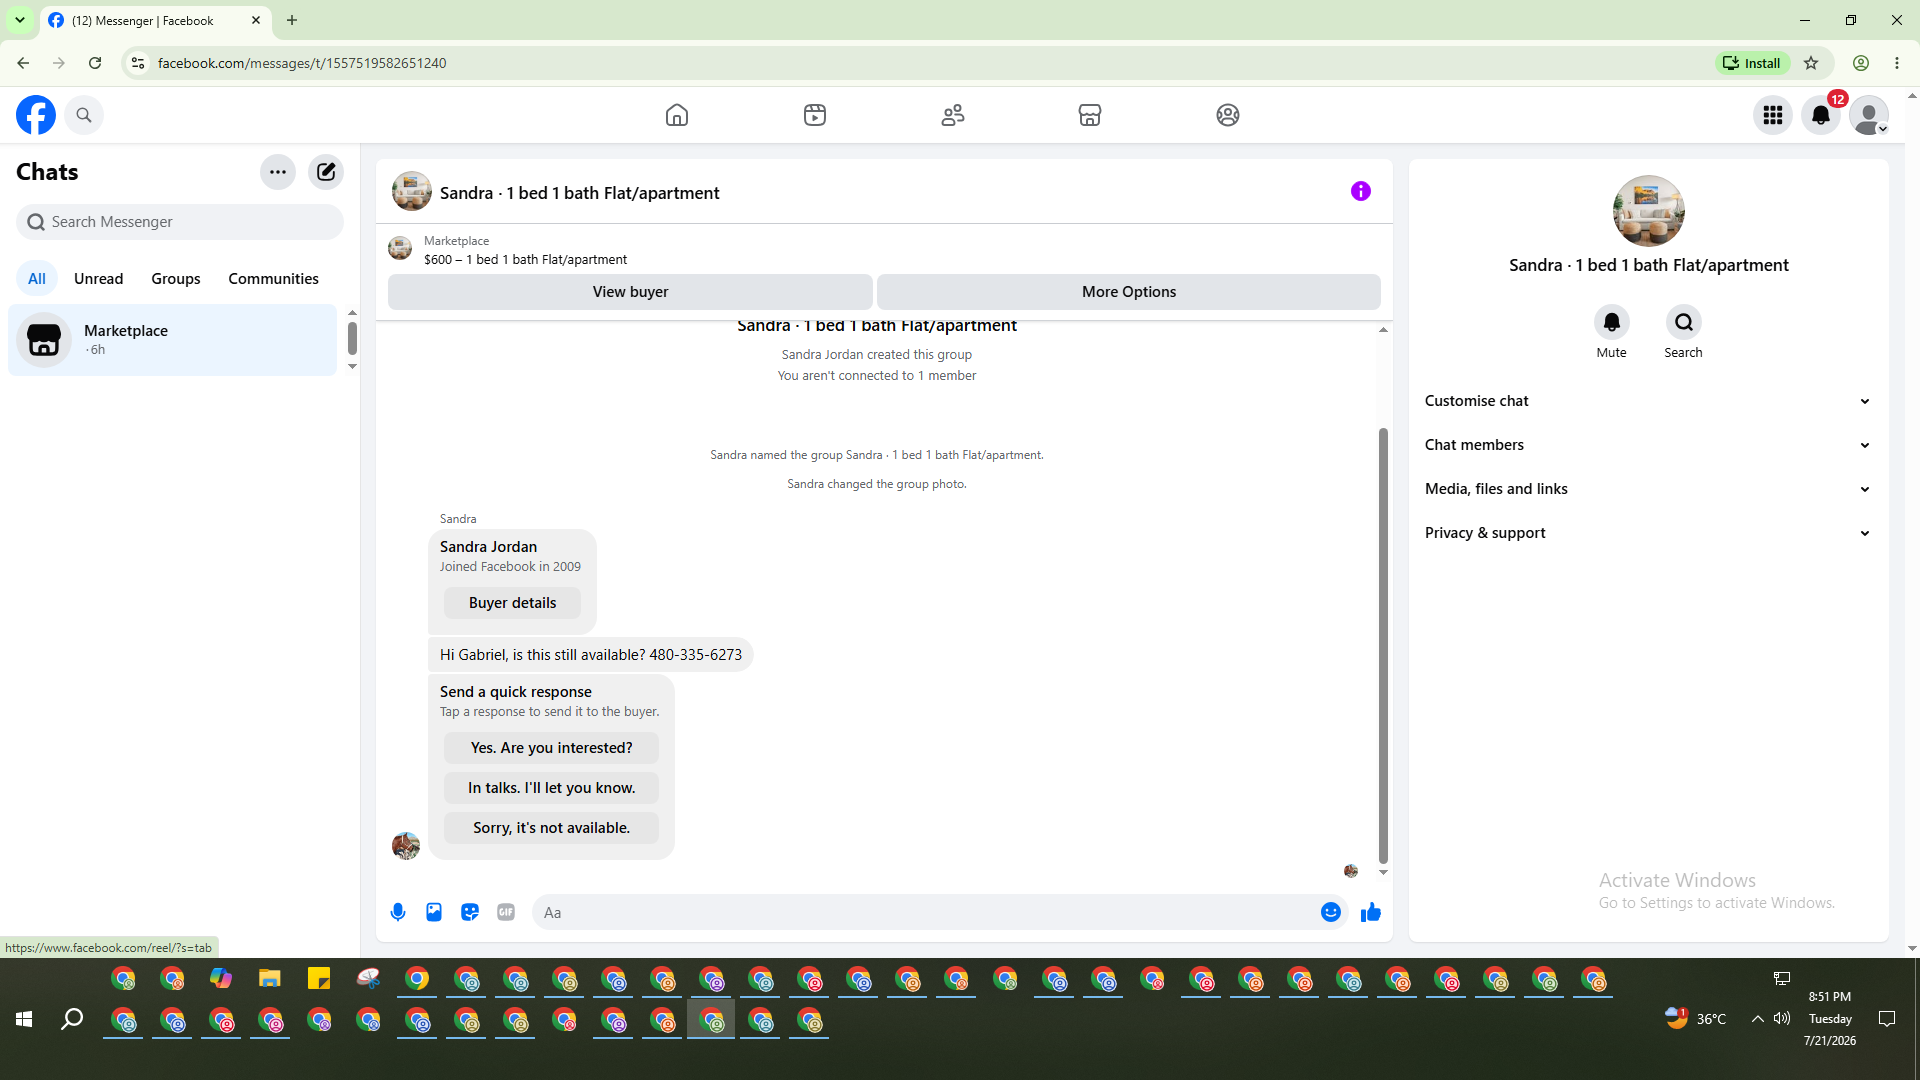Viewport: 1920px width, 1080px height.
Task: Search in conversation using magnifier icon
Action: 1684,322
